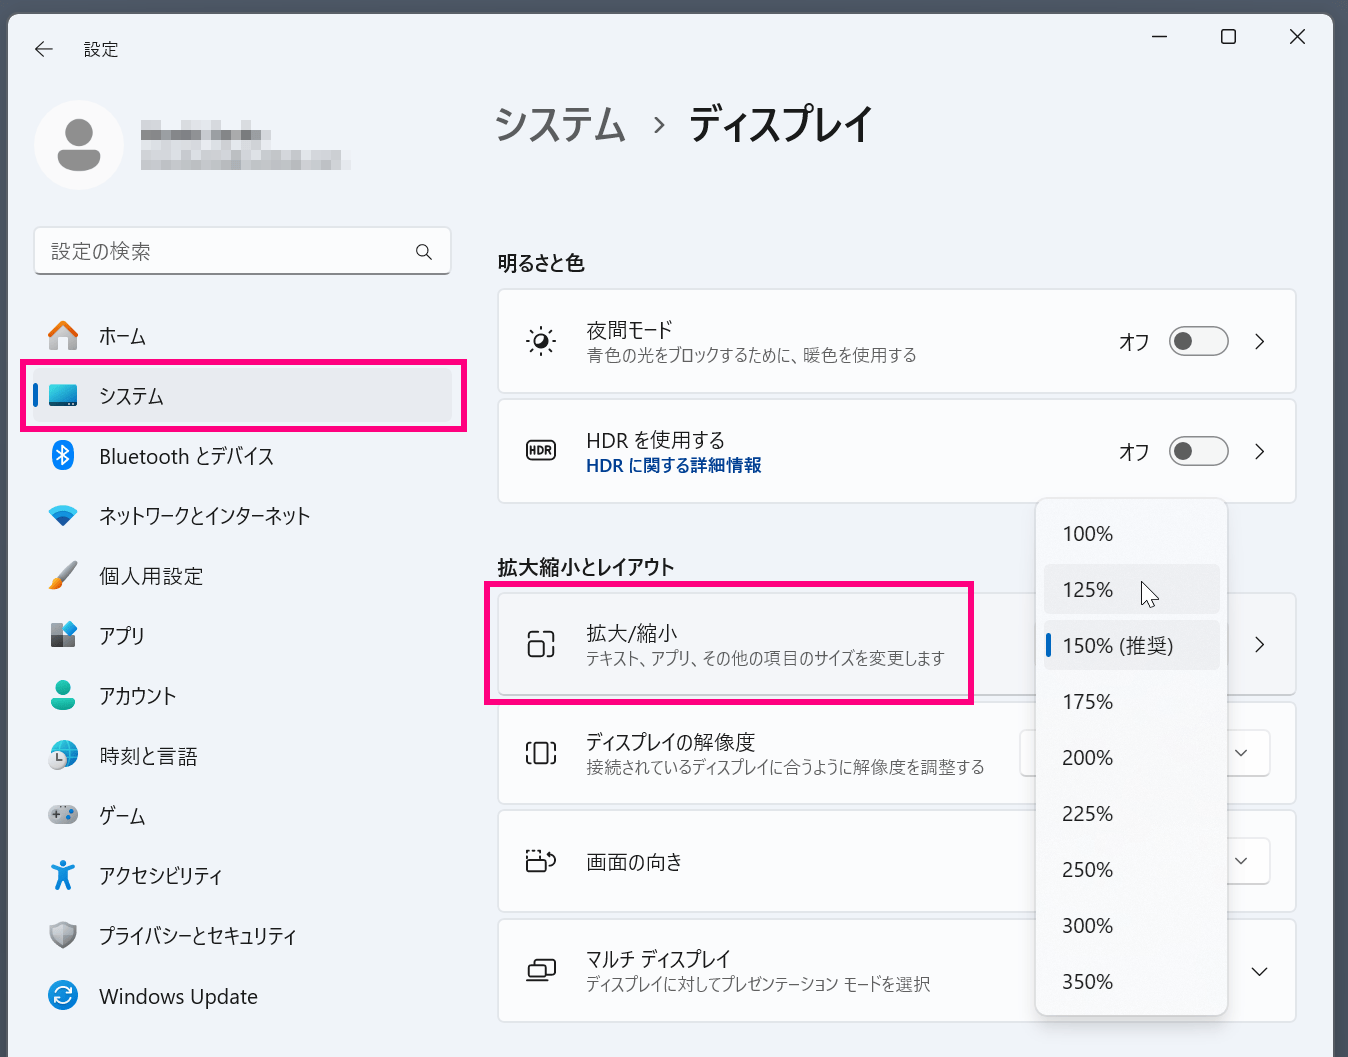
Task: Toggle the night mode switch
Action: click(x=1198, y=342)
